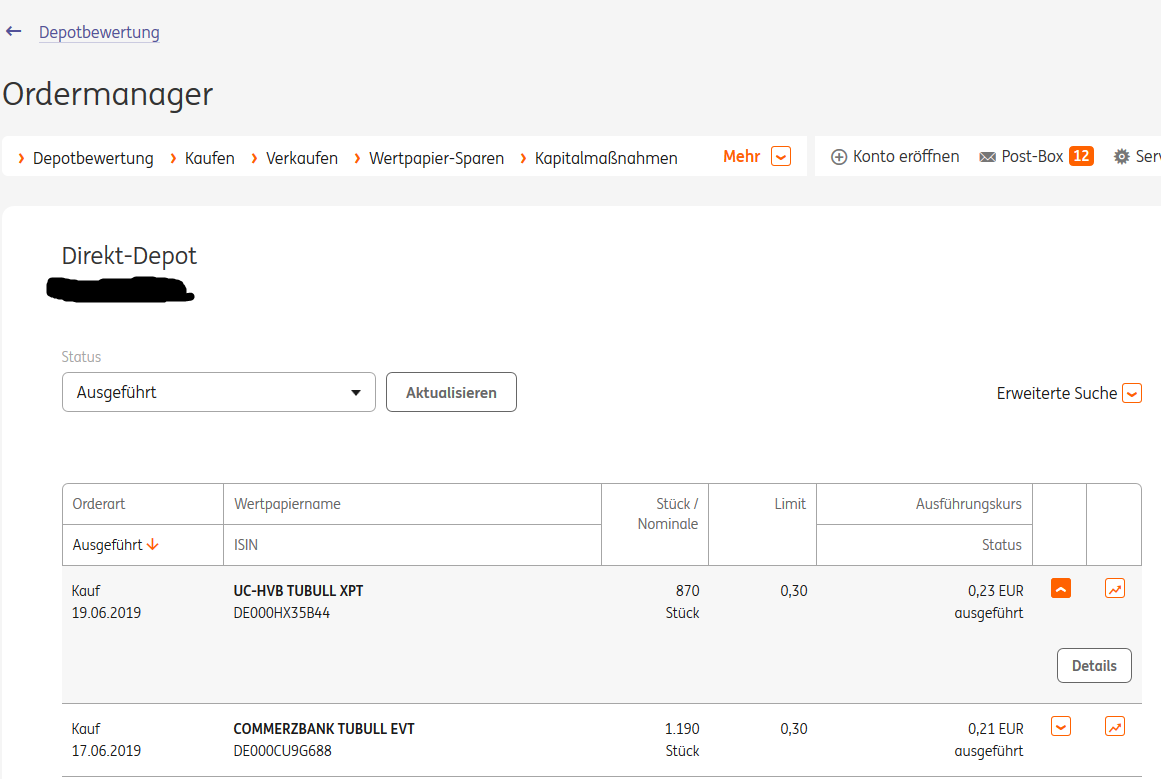The width and height of the screenshot is (1161, 779).
Task: Select Wertpapier-Sparen in the navigation
Action: pyautogui.click(x=436, y=158)
